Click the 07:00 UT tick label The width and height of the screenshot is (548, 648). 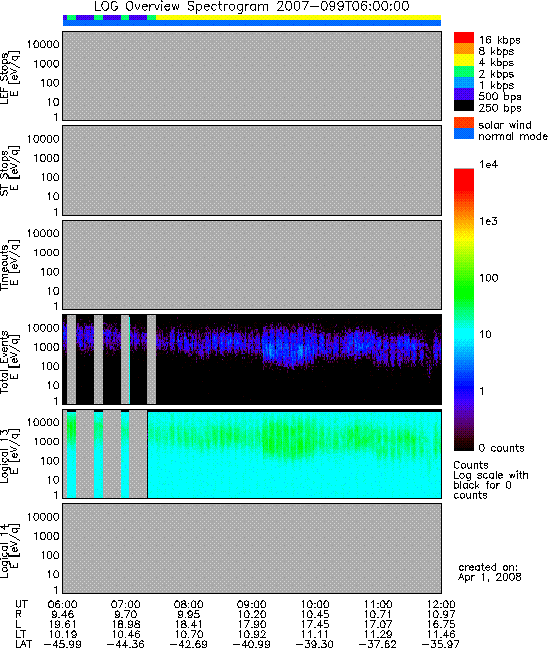[x=125, y=604]
